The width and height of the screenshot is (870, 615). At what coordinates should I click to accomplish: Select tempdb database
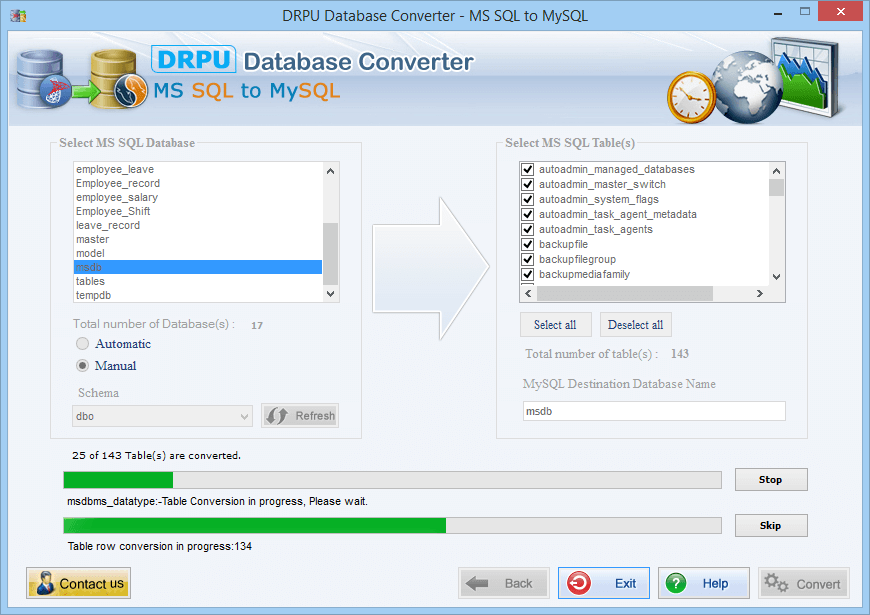point(198,295)
